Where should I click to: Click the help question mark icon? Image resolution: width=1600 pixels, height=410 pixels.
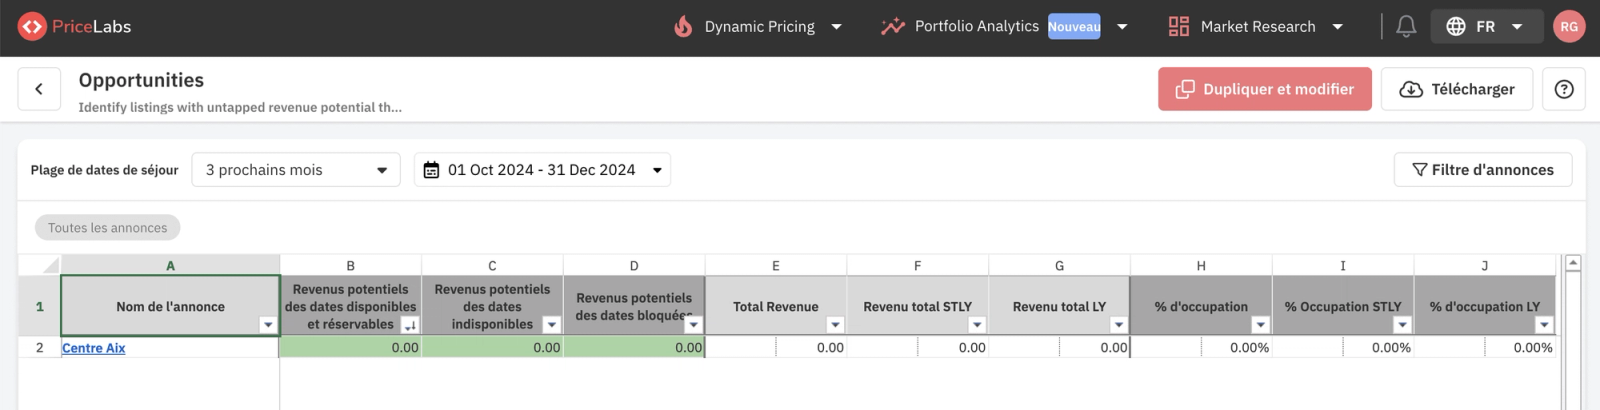tap(1564, 89)
